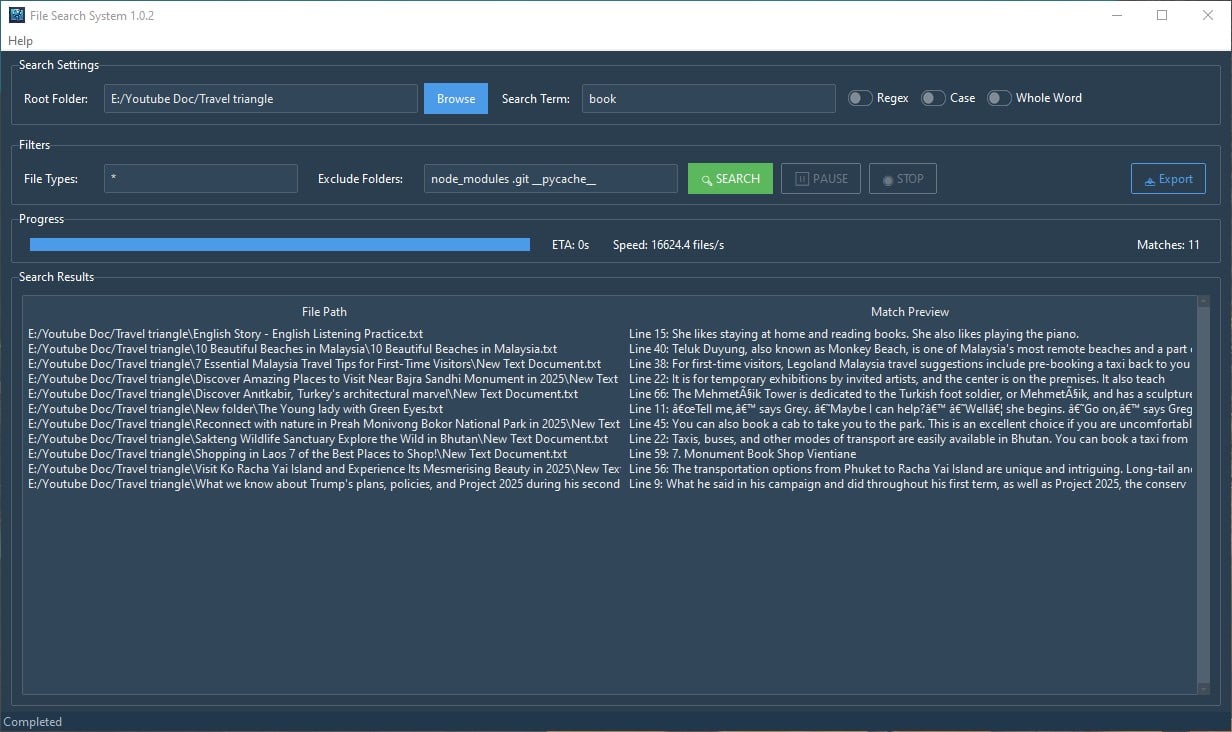This screenshot has width=1232, height=732.
Task: Export the search results
Action: pos(1168,178)
